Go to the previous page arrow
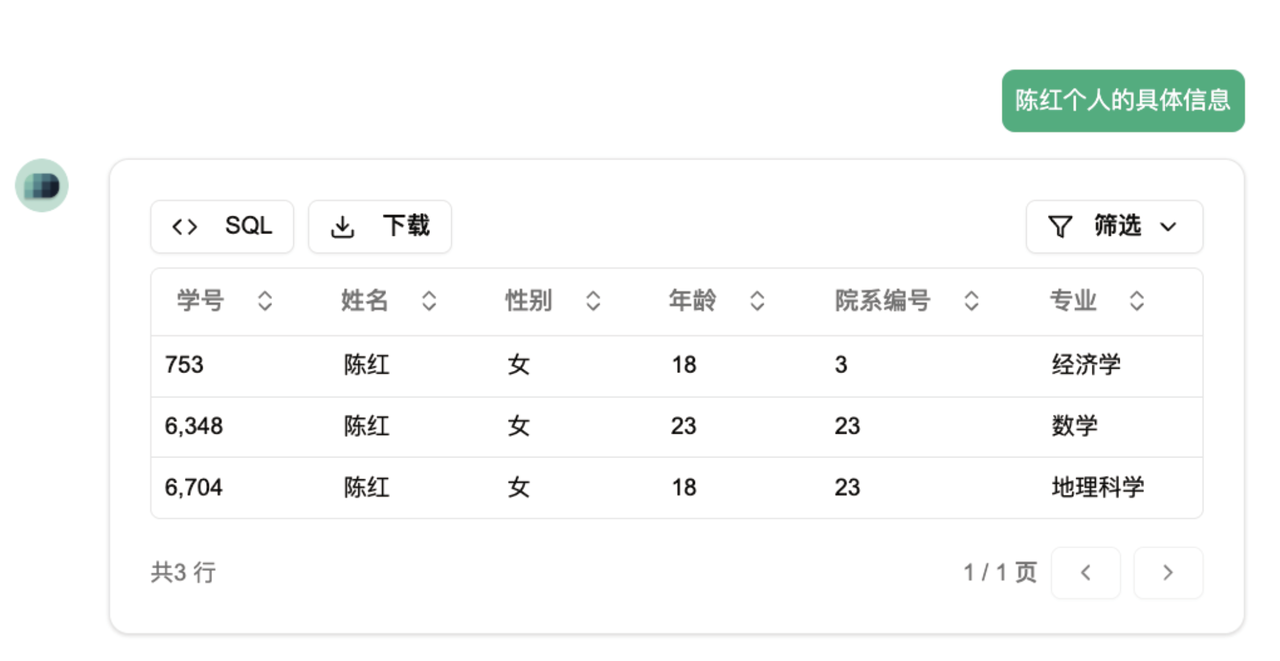Image resolution: width=1280 pixels, height=661 pixels. (1085, 573)
